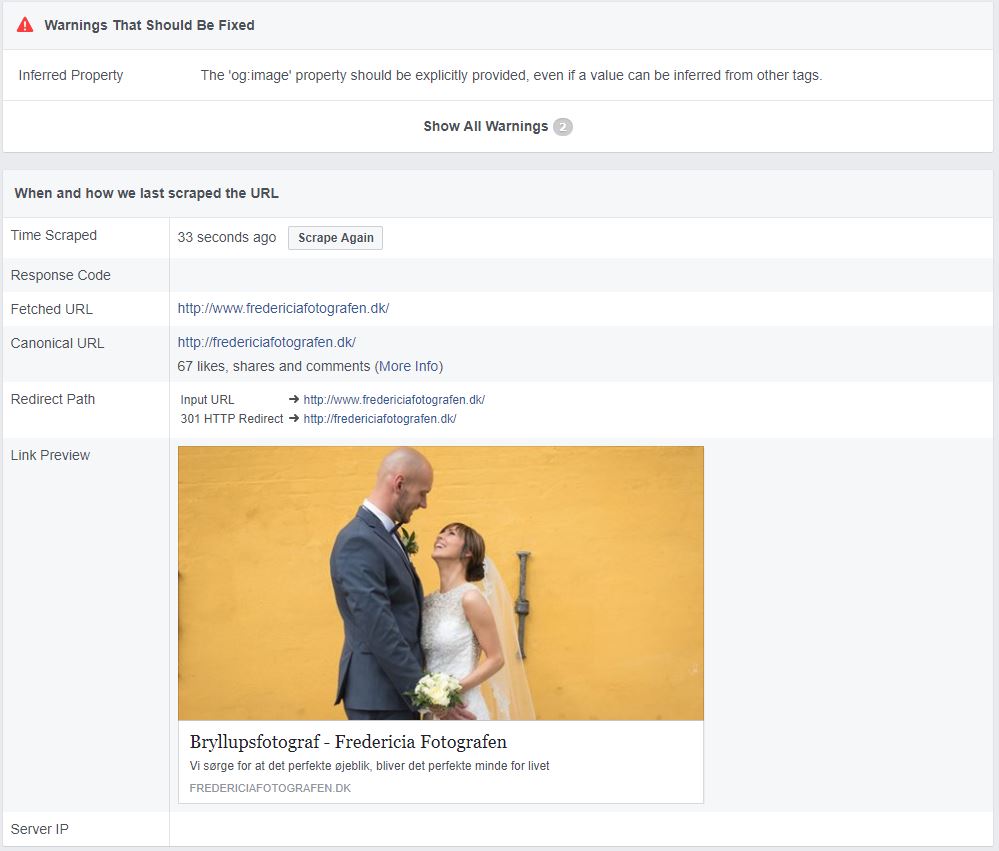Click the 33 seconds ago timestamp
The height and width of the screenshot is (851, 999).
tap(227, 237)
